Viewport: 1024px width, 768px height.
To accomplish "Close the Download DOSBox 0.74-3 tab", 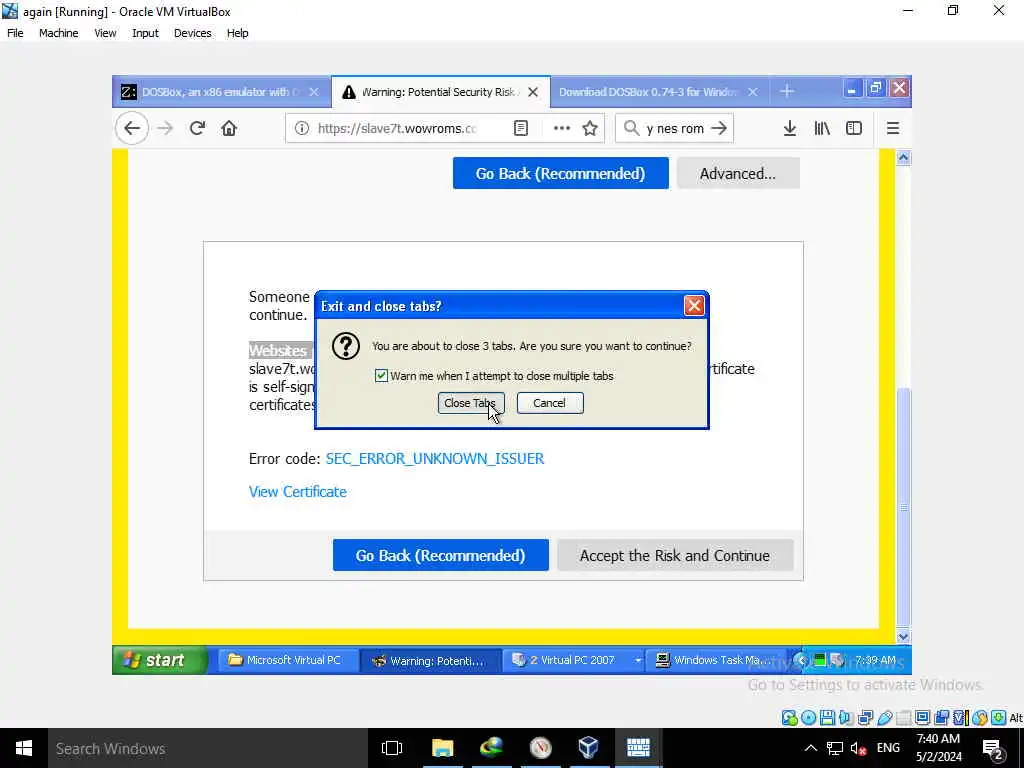I will pos(752,92).
